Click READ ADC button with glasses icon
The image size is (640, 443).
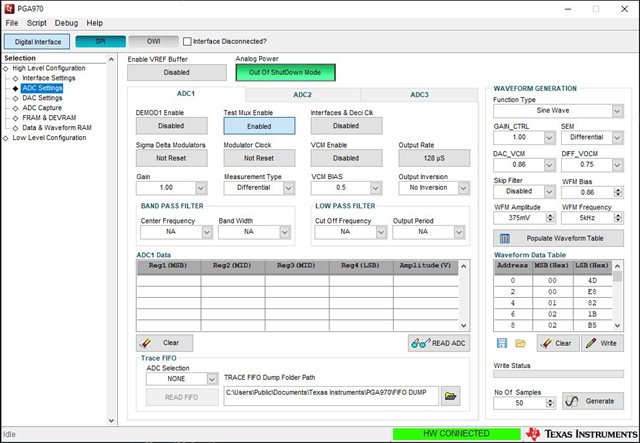click(439, 343)
